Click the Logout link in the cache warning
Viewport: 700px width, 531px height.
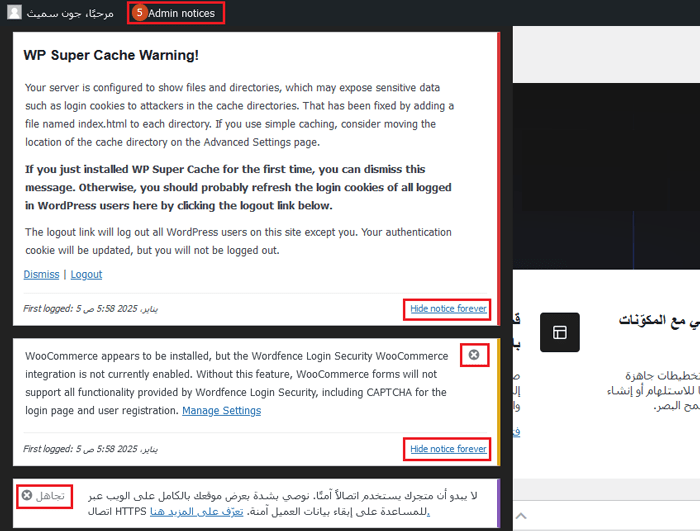coord(86,274)
